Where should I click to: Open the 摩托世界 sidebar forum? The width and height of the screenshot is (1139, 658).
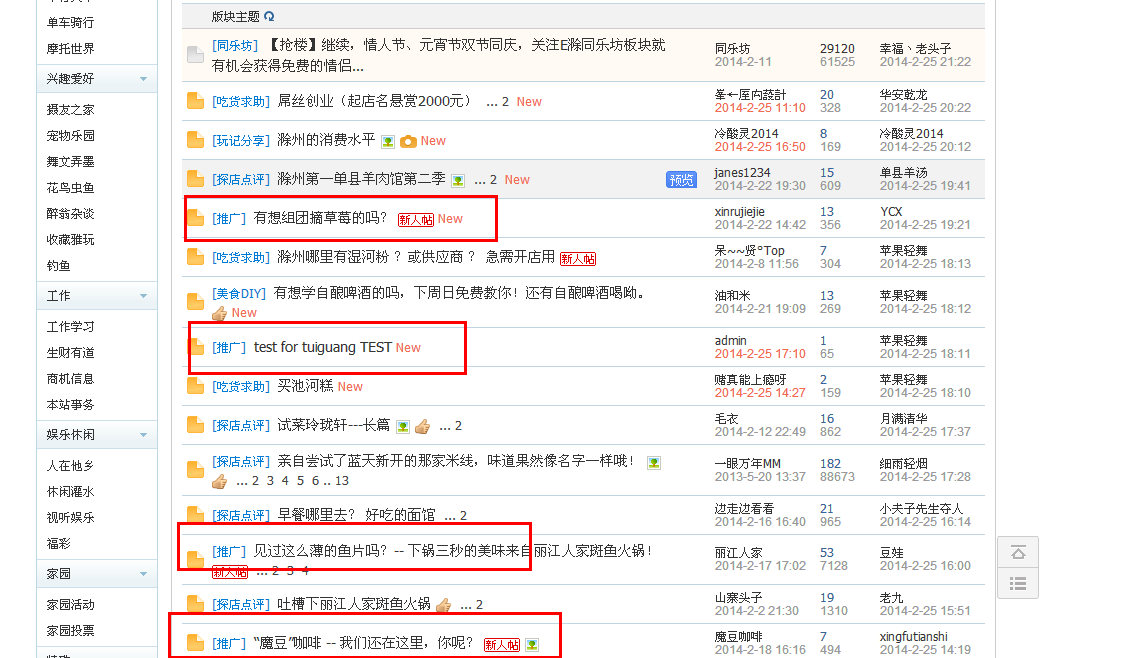(x=70, y=49)
